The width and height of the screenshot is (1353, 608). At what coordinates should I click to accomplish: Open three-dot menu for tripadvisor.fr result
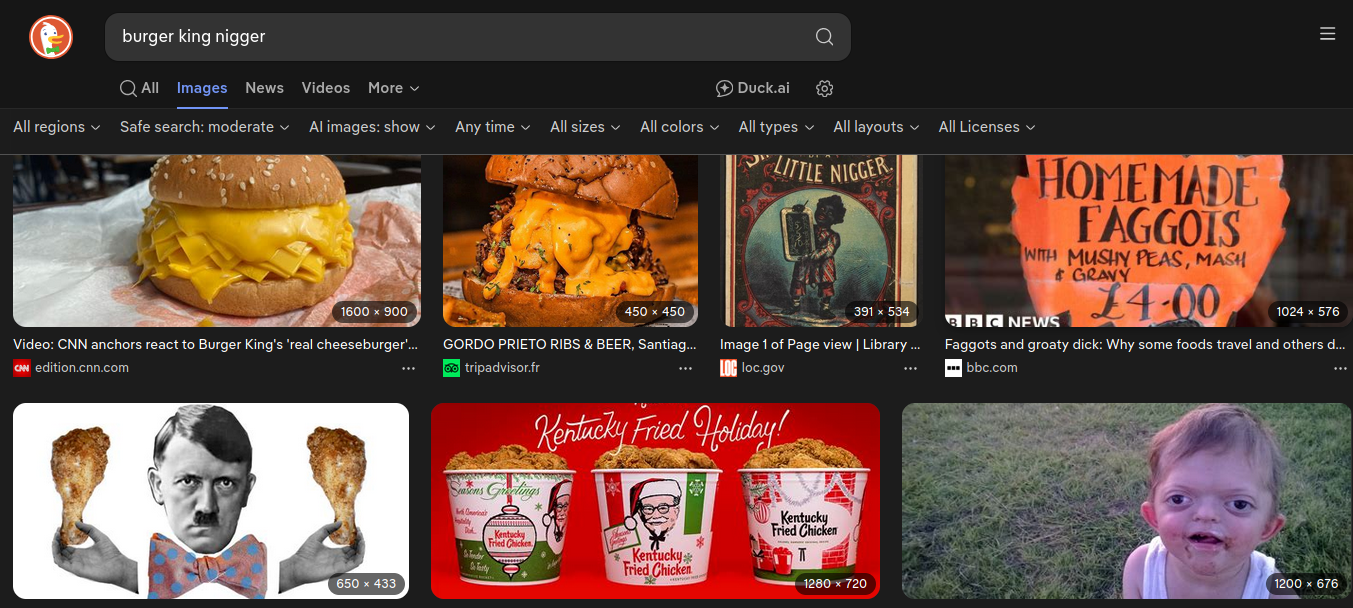click(685, 368)
